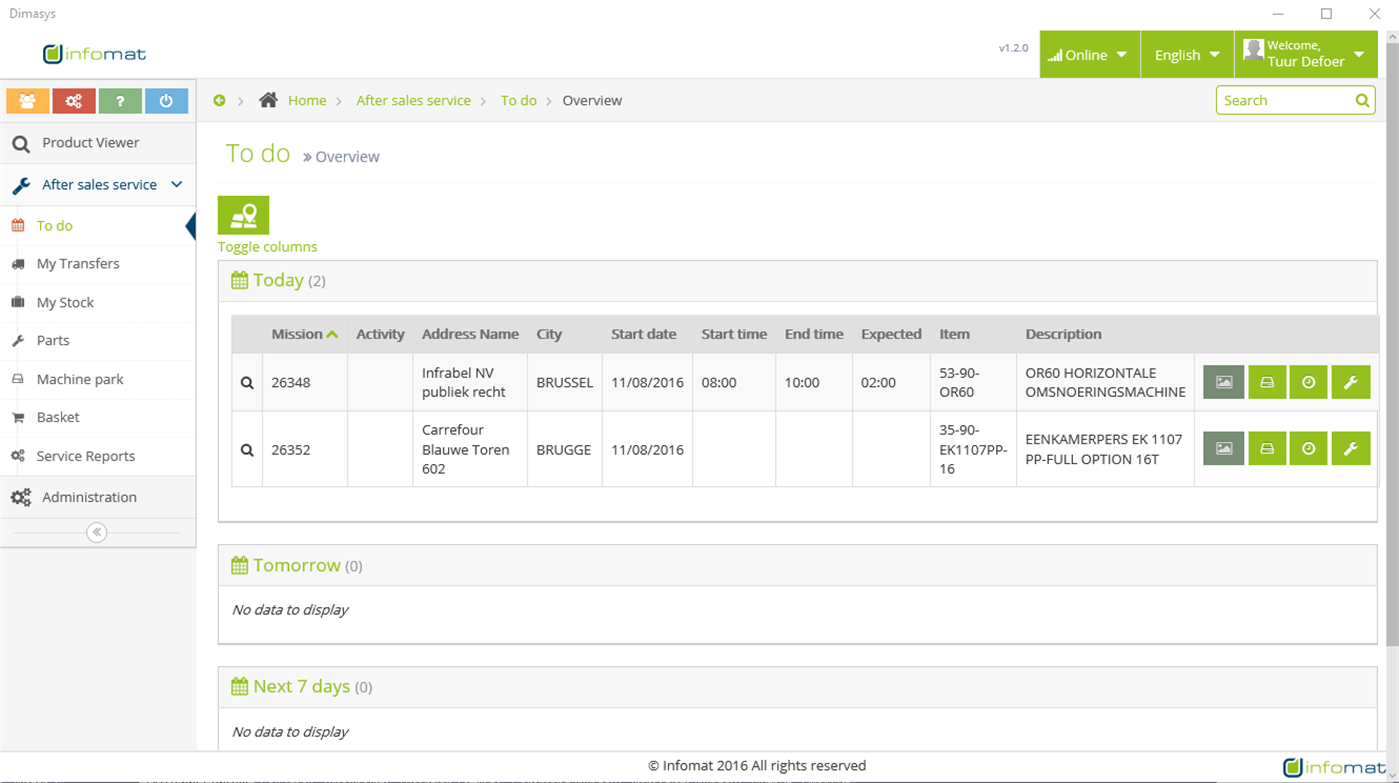Open the Online status dropdown

(1089, 55)
